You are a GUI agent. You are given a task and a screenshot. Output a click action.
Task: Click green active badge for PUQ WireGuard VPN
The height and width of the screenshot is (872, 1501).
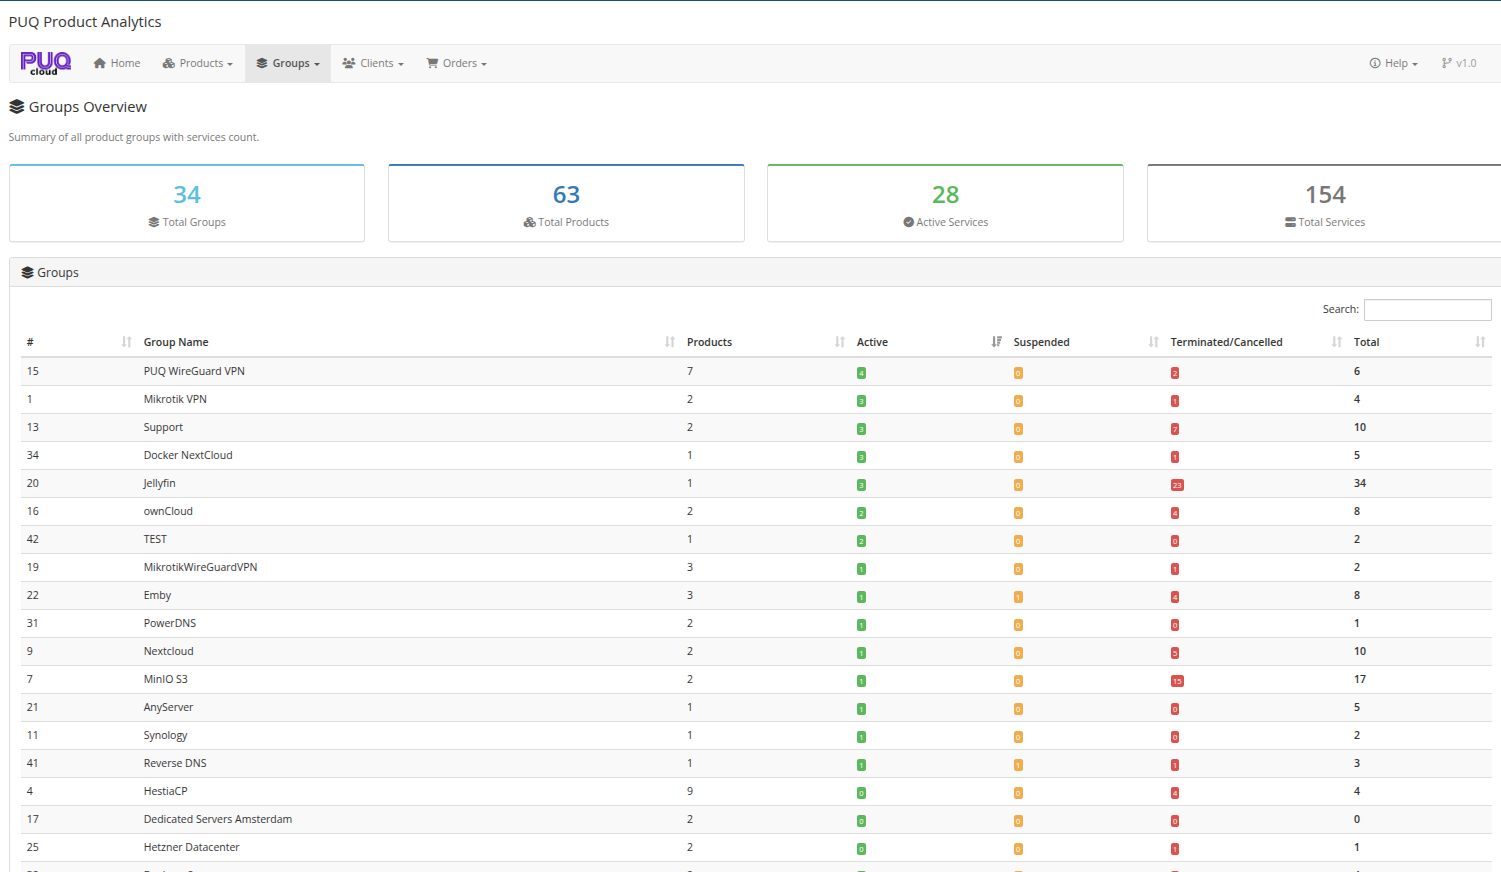click(861, 373)
